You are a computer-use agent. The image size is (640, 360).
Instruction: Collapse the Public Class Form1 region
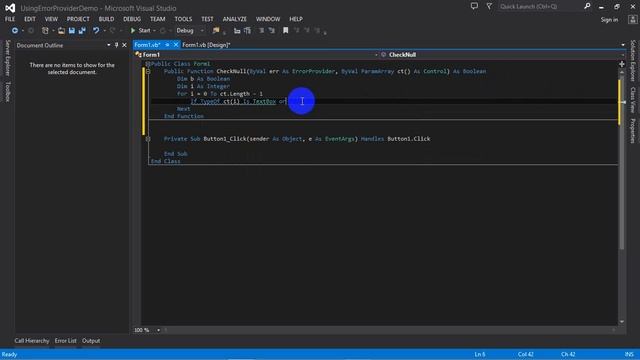[x=148, y=64]
